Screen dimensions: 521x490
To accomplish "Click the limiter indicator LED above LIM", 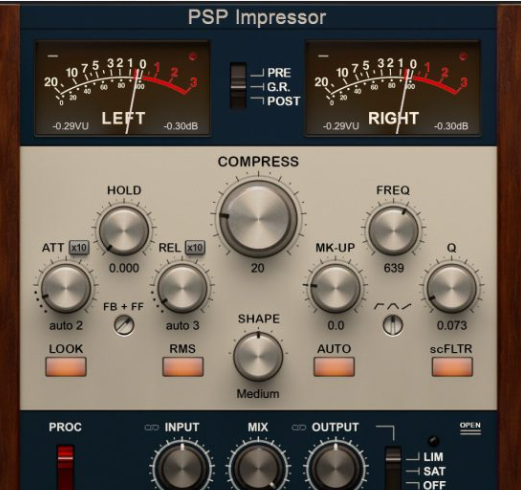I will tap(433, 441).
